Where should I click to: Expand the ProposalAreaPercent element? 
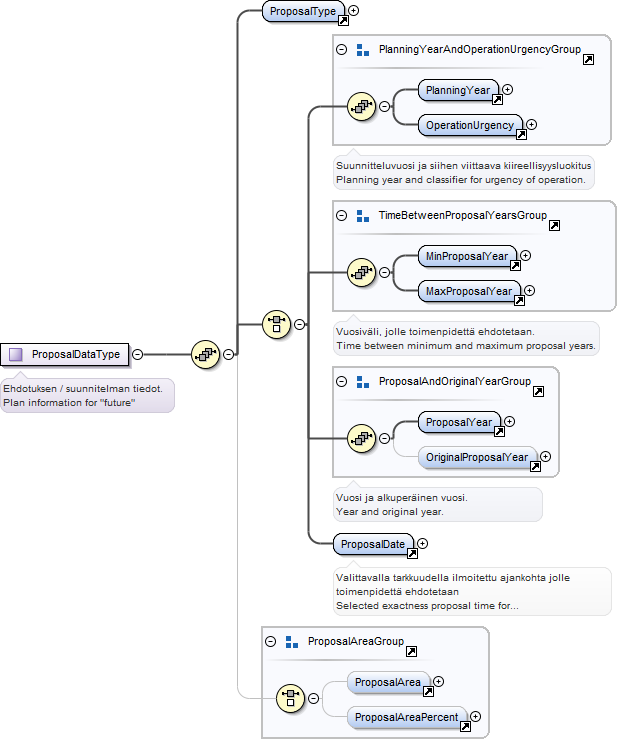coord(476,716)
